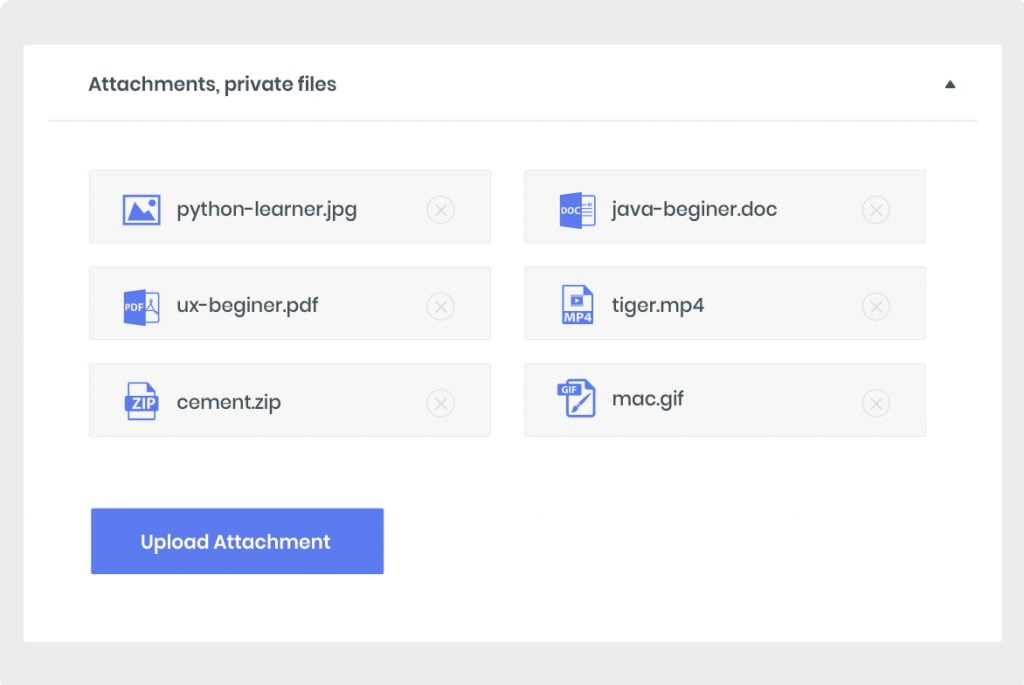This screenshot has width=1024, height=685.
Task: Delete the ux-beginer.pdf attachment
Action: [440, 306]
